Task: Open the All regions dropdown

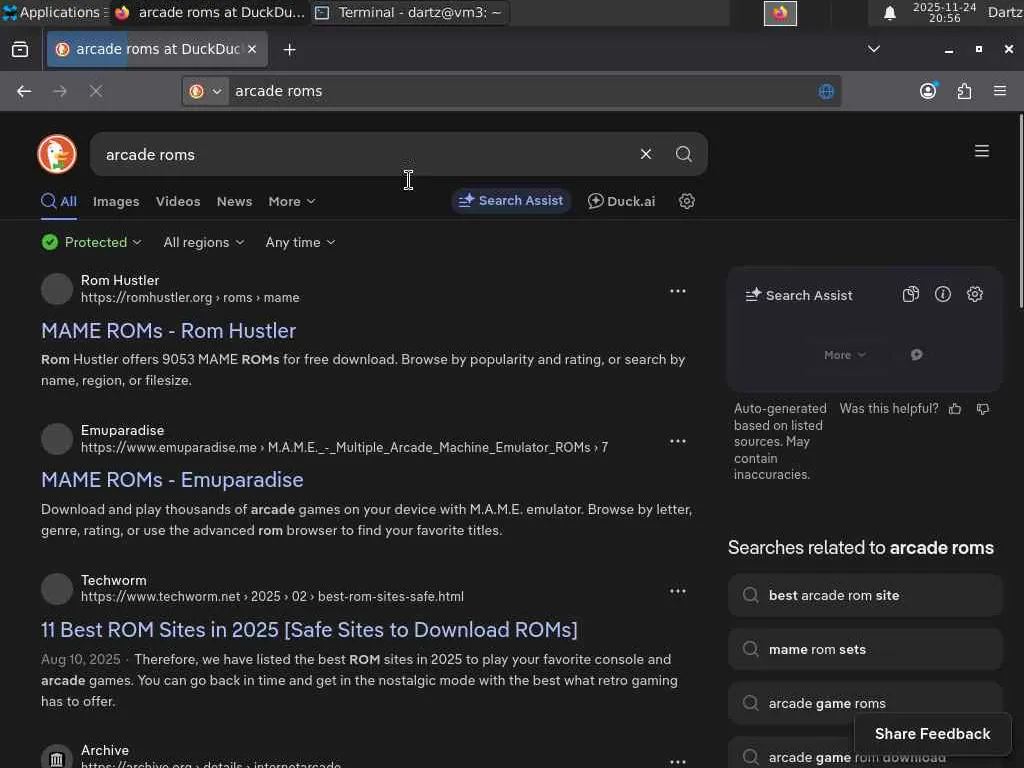Action: [204, 242]
